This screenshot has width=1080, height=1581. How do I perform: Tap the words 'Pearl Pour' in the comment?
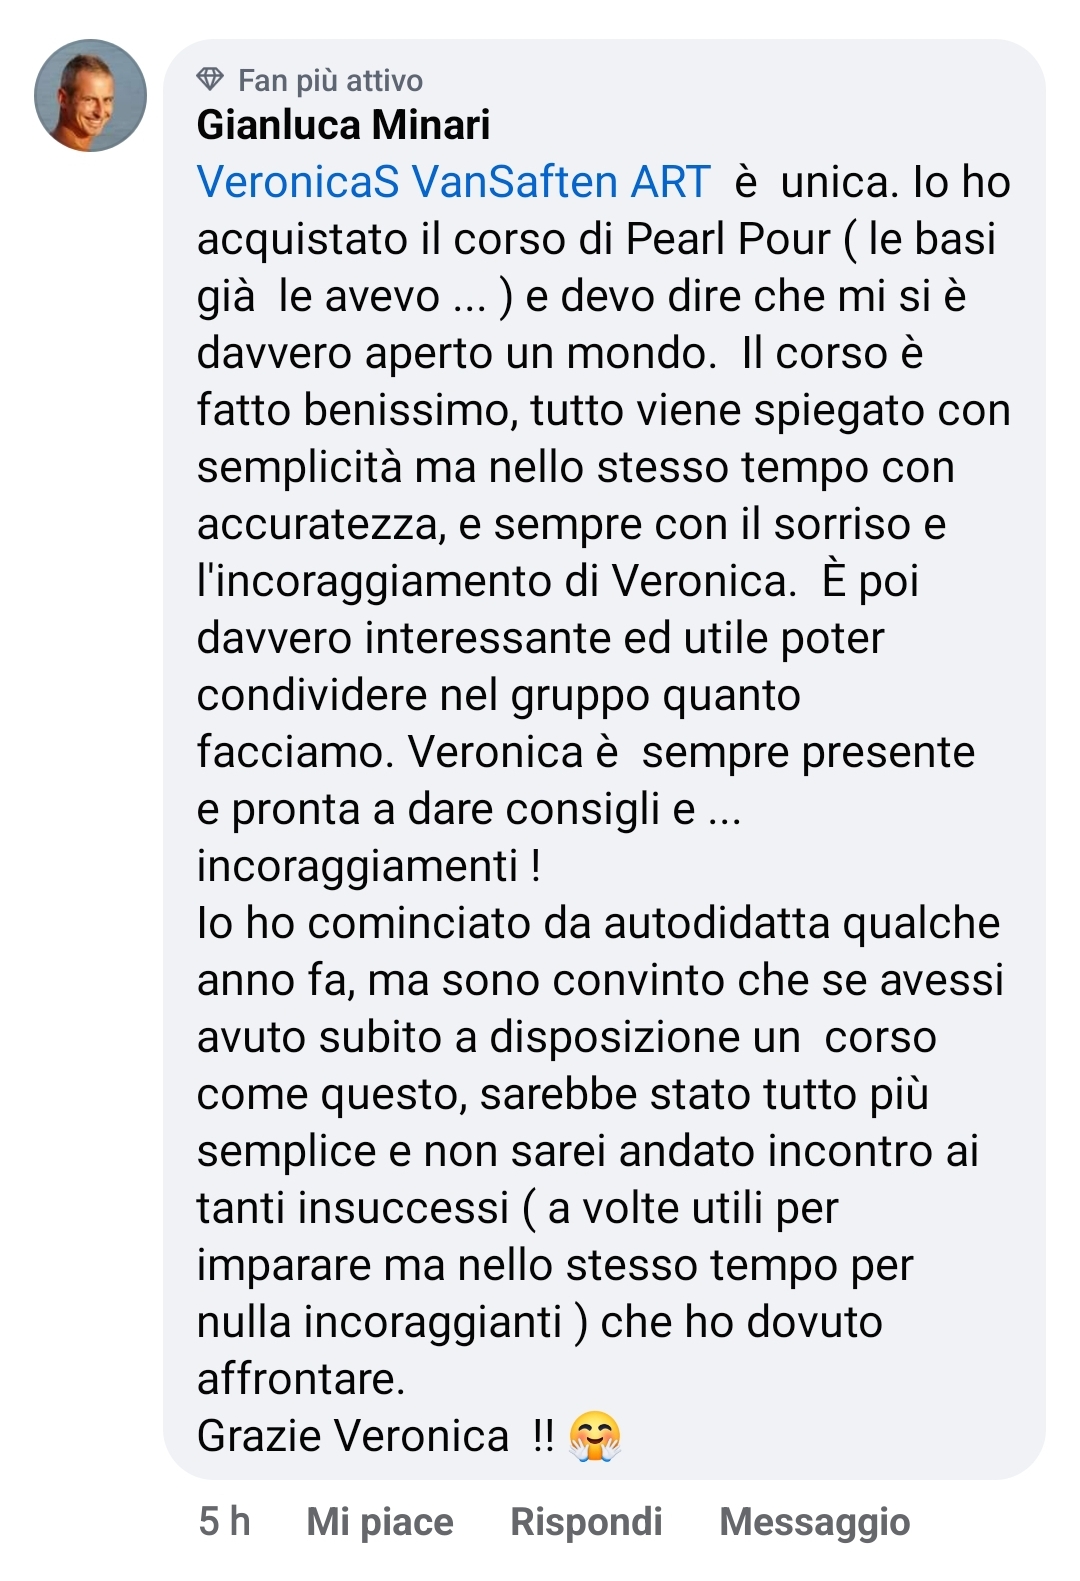[x=728, y=239]
